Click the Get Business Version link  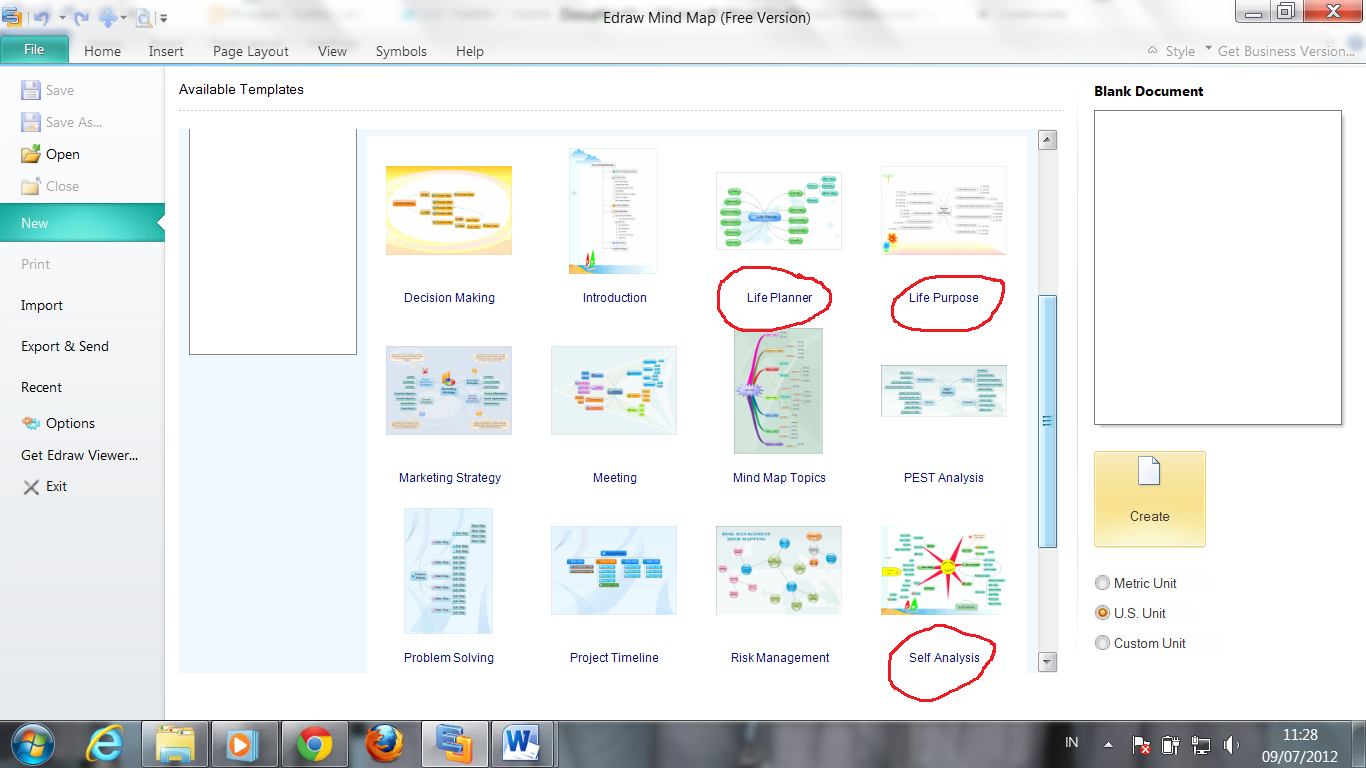click(x=1287, y=51)
